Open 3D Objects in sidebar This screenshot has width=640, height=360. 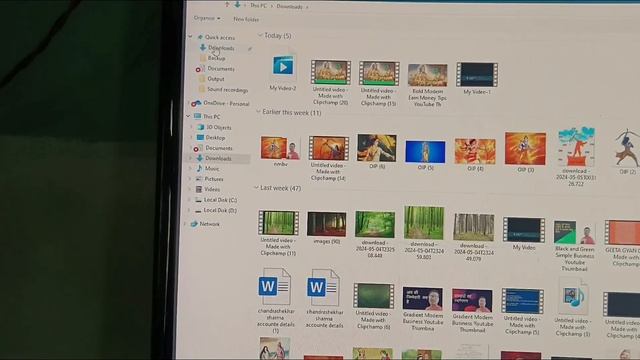(x=218, y=127)
